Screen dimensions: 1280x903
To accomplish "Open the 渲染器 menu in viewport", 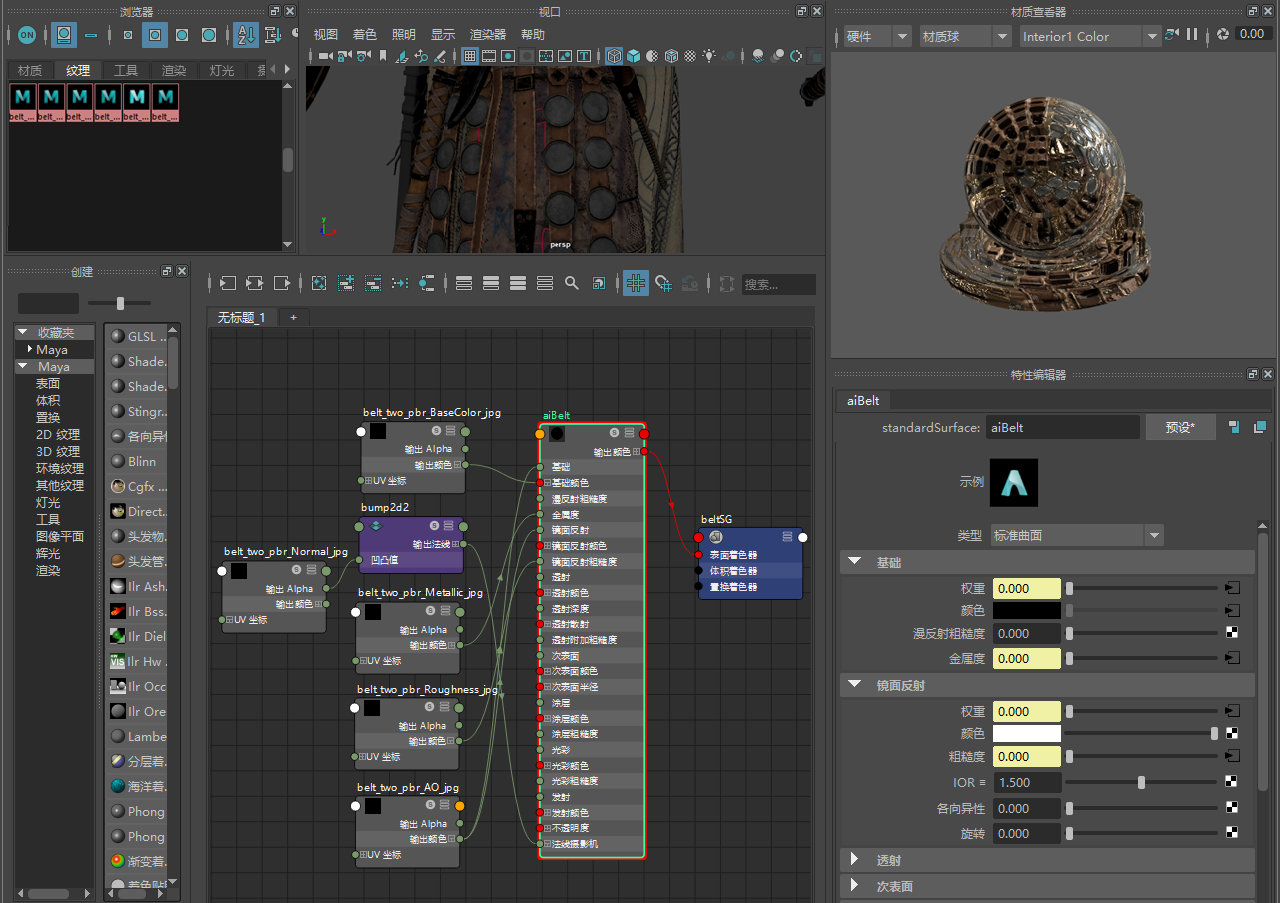I will 488,34.
